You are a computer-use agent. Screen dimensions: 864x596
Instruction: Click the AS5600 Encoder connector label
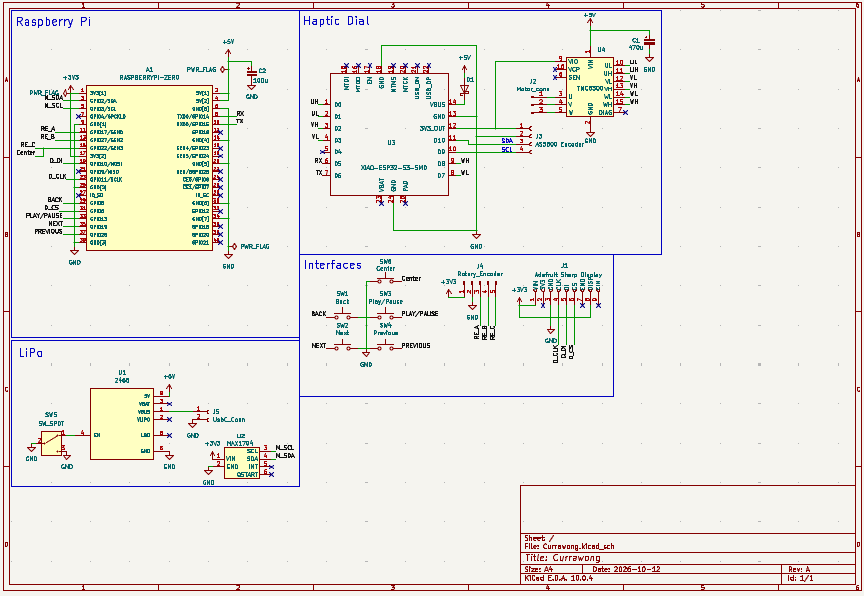pyautogui.click(x=559, y=144)
